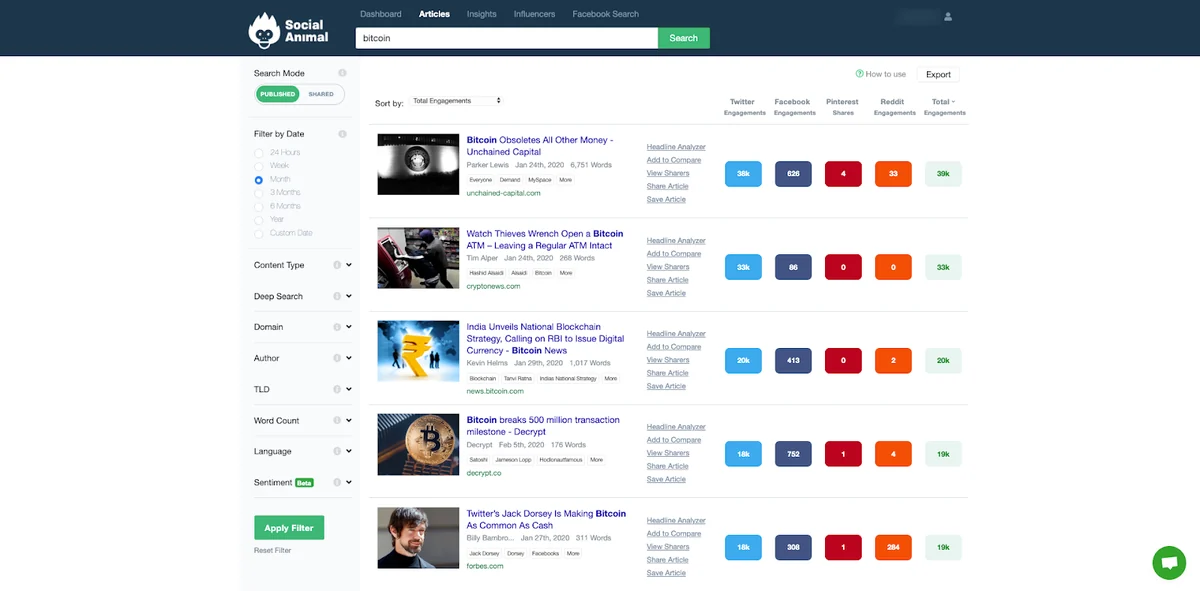This screenshot has height=591, width=1200.
Task: Switch search mode to SHARED
Action: (x=321, y=94)
